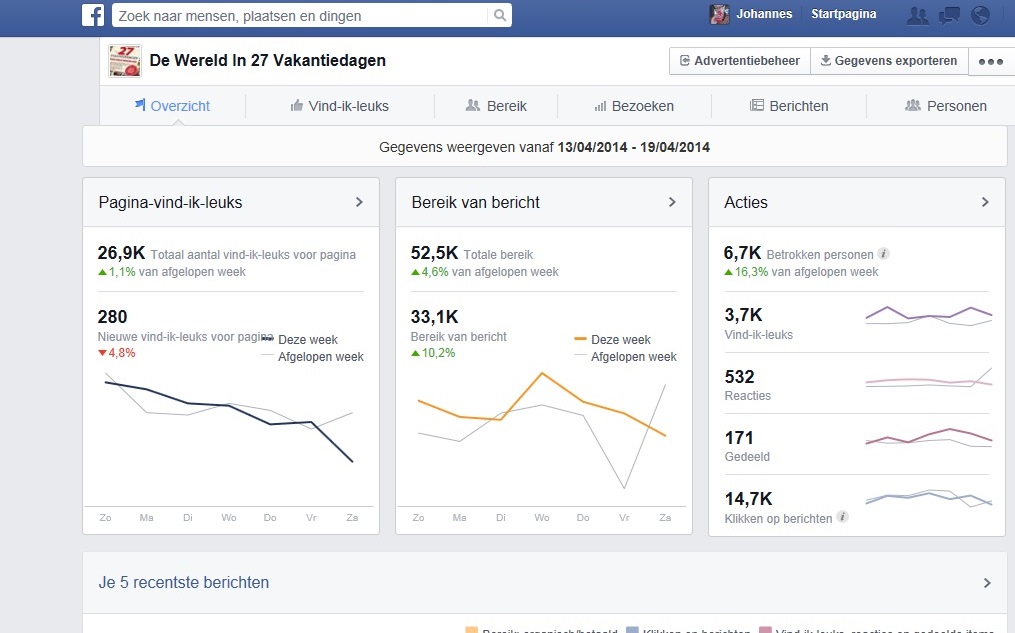Screen dimensions: 1015x633
Task: Open the Bereik van bericht heading
Action: click(x=476, y=202)
